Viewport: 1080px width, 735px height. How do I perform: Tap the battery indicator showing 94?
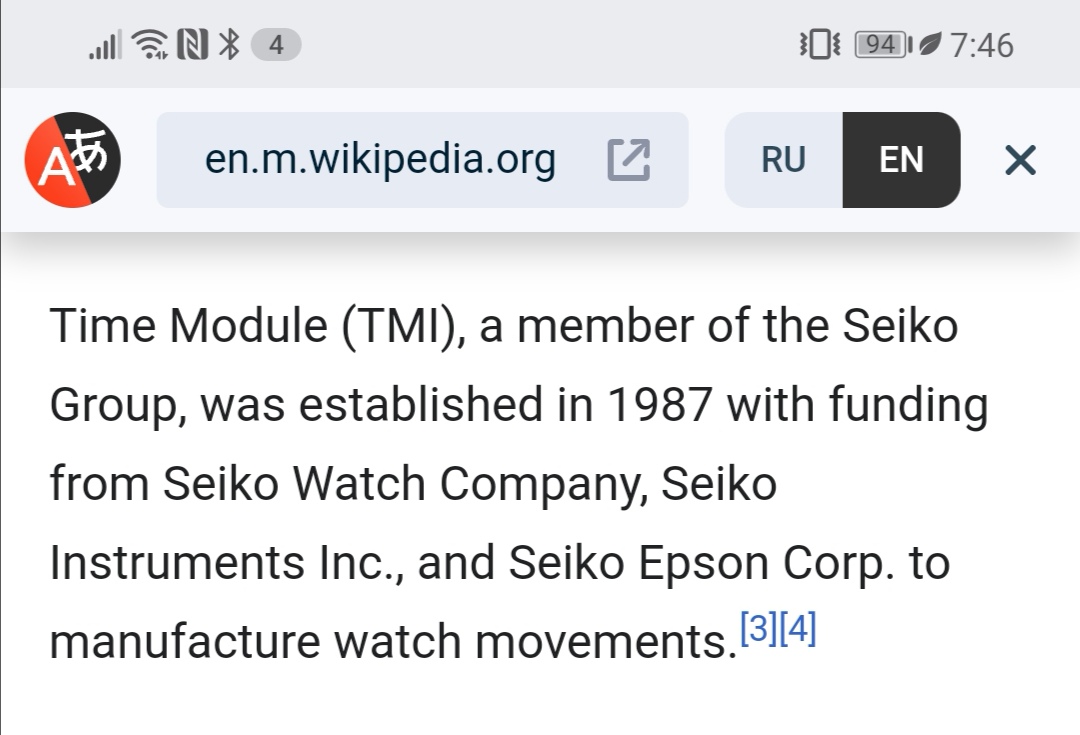pos(882,45)
